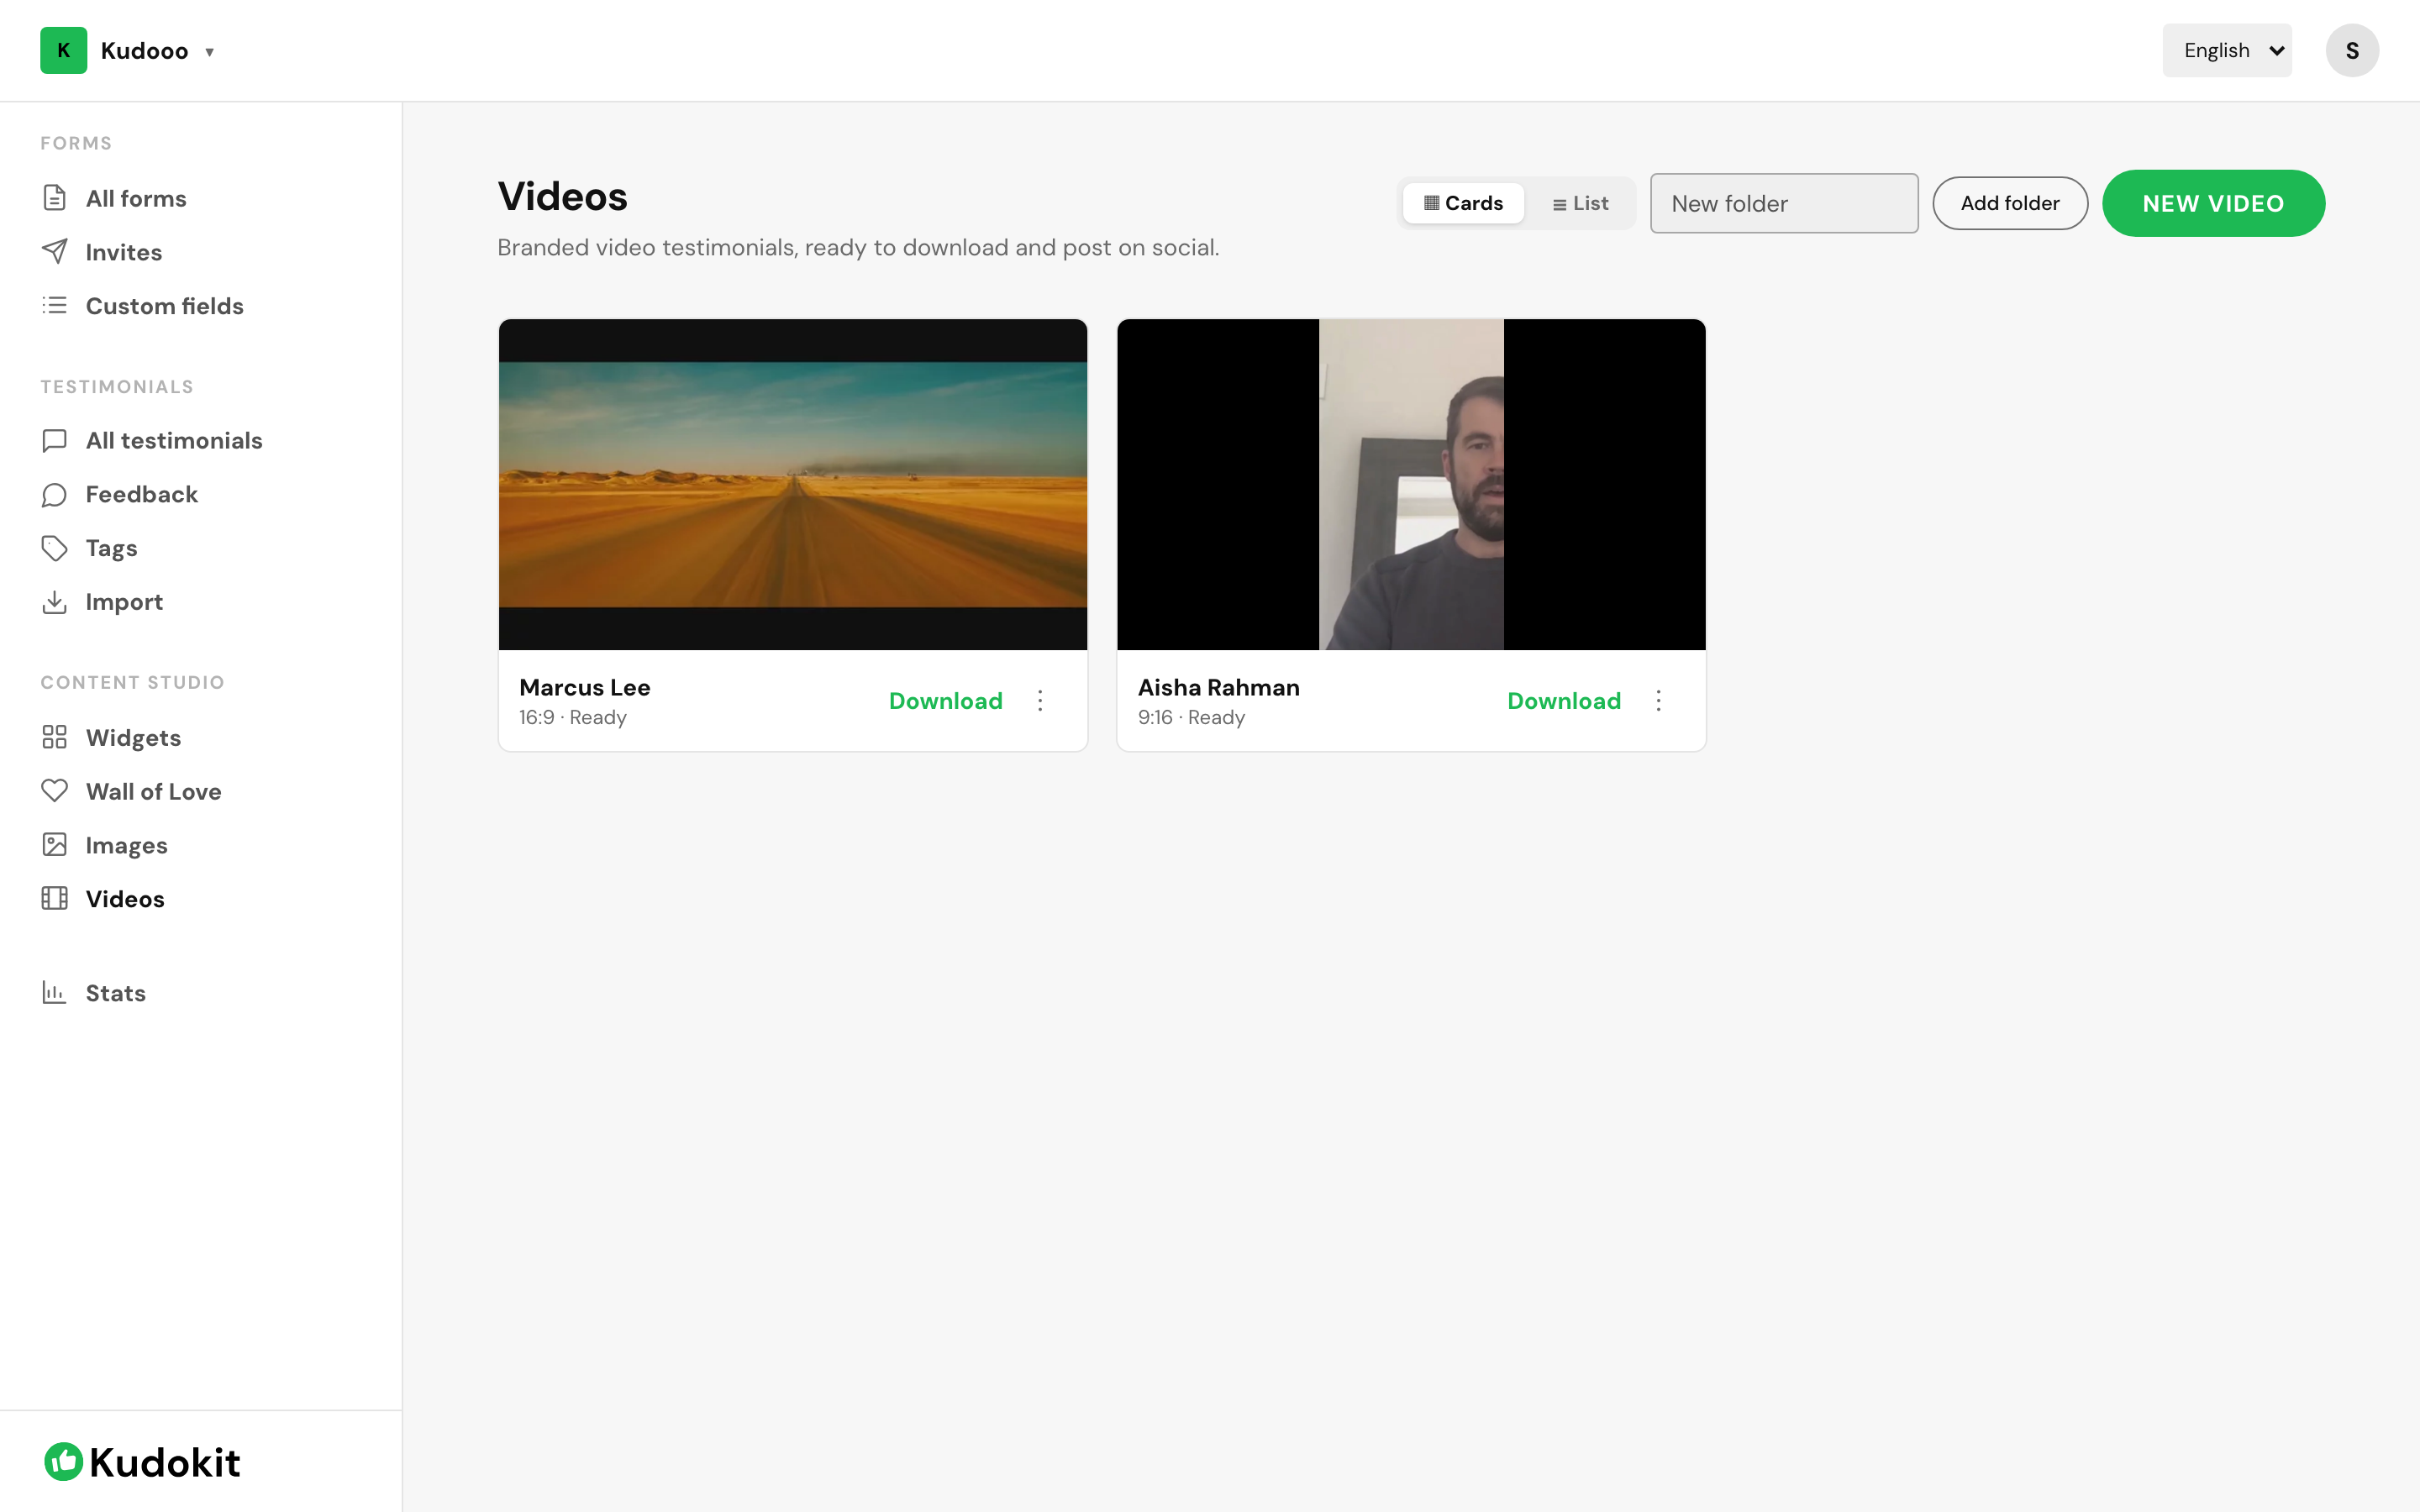Click the Stats bar chart icon
Screen dimensions: 2420x1512
coord(54,993)
